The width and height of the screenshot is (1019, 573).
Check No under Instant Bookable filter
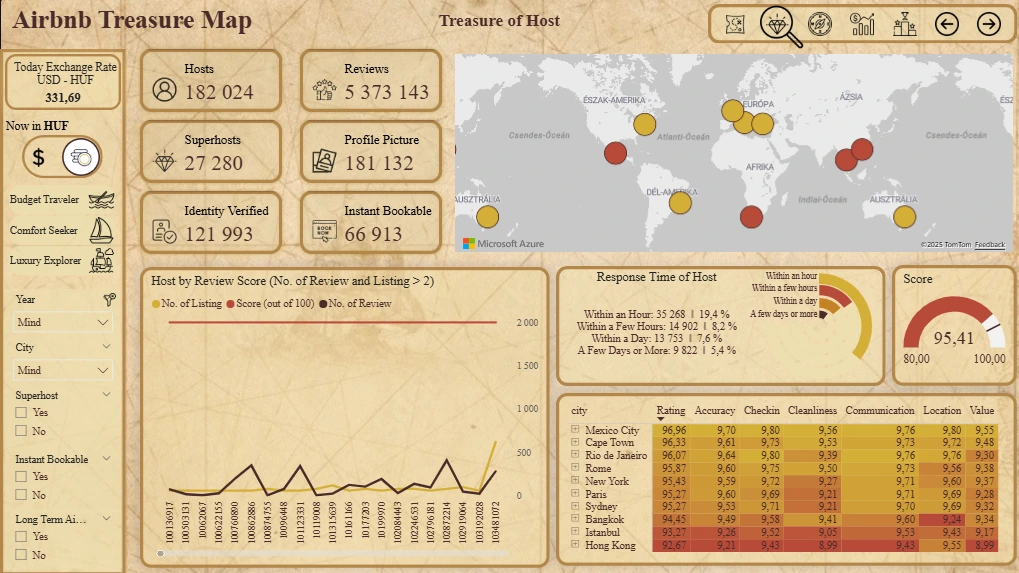tap(22, 495)
